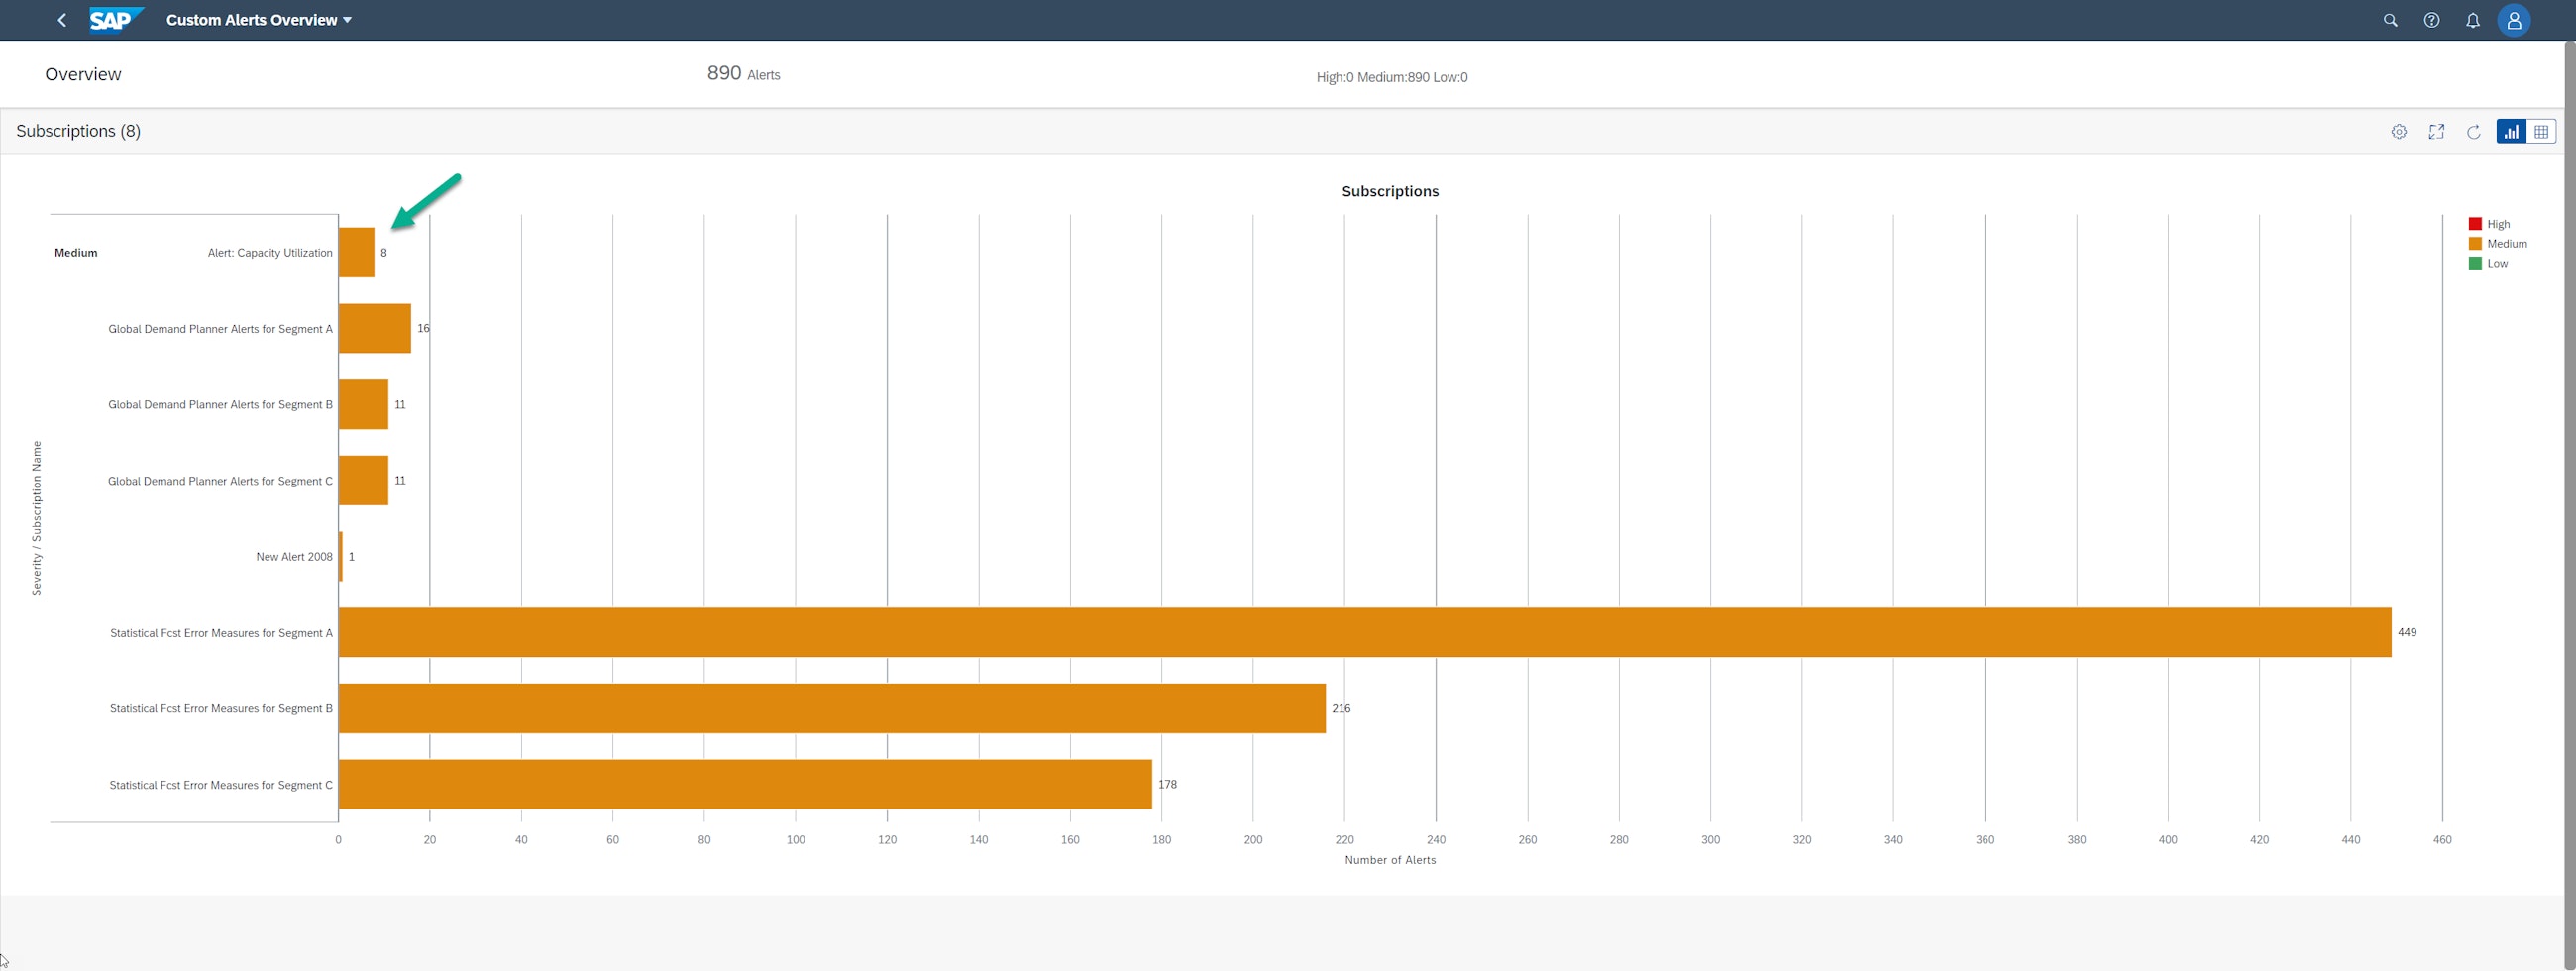
Task: Click Global Demand Planner Segment A label
Action: [220, 329]
